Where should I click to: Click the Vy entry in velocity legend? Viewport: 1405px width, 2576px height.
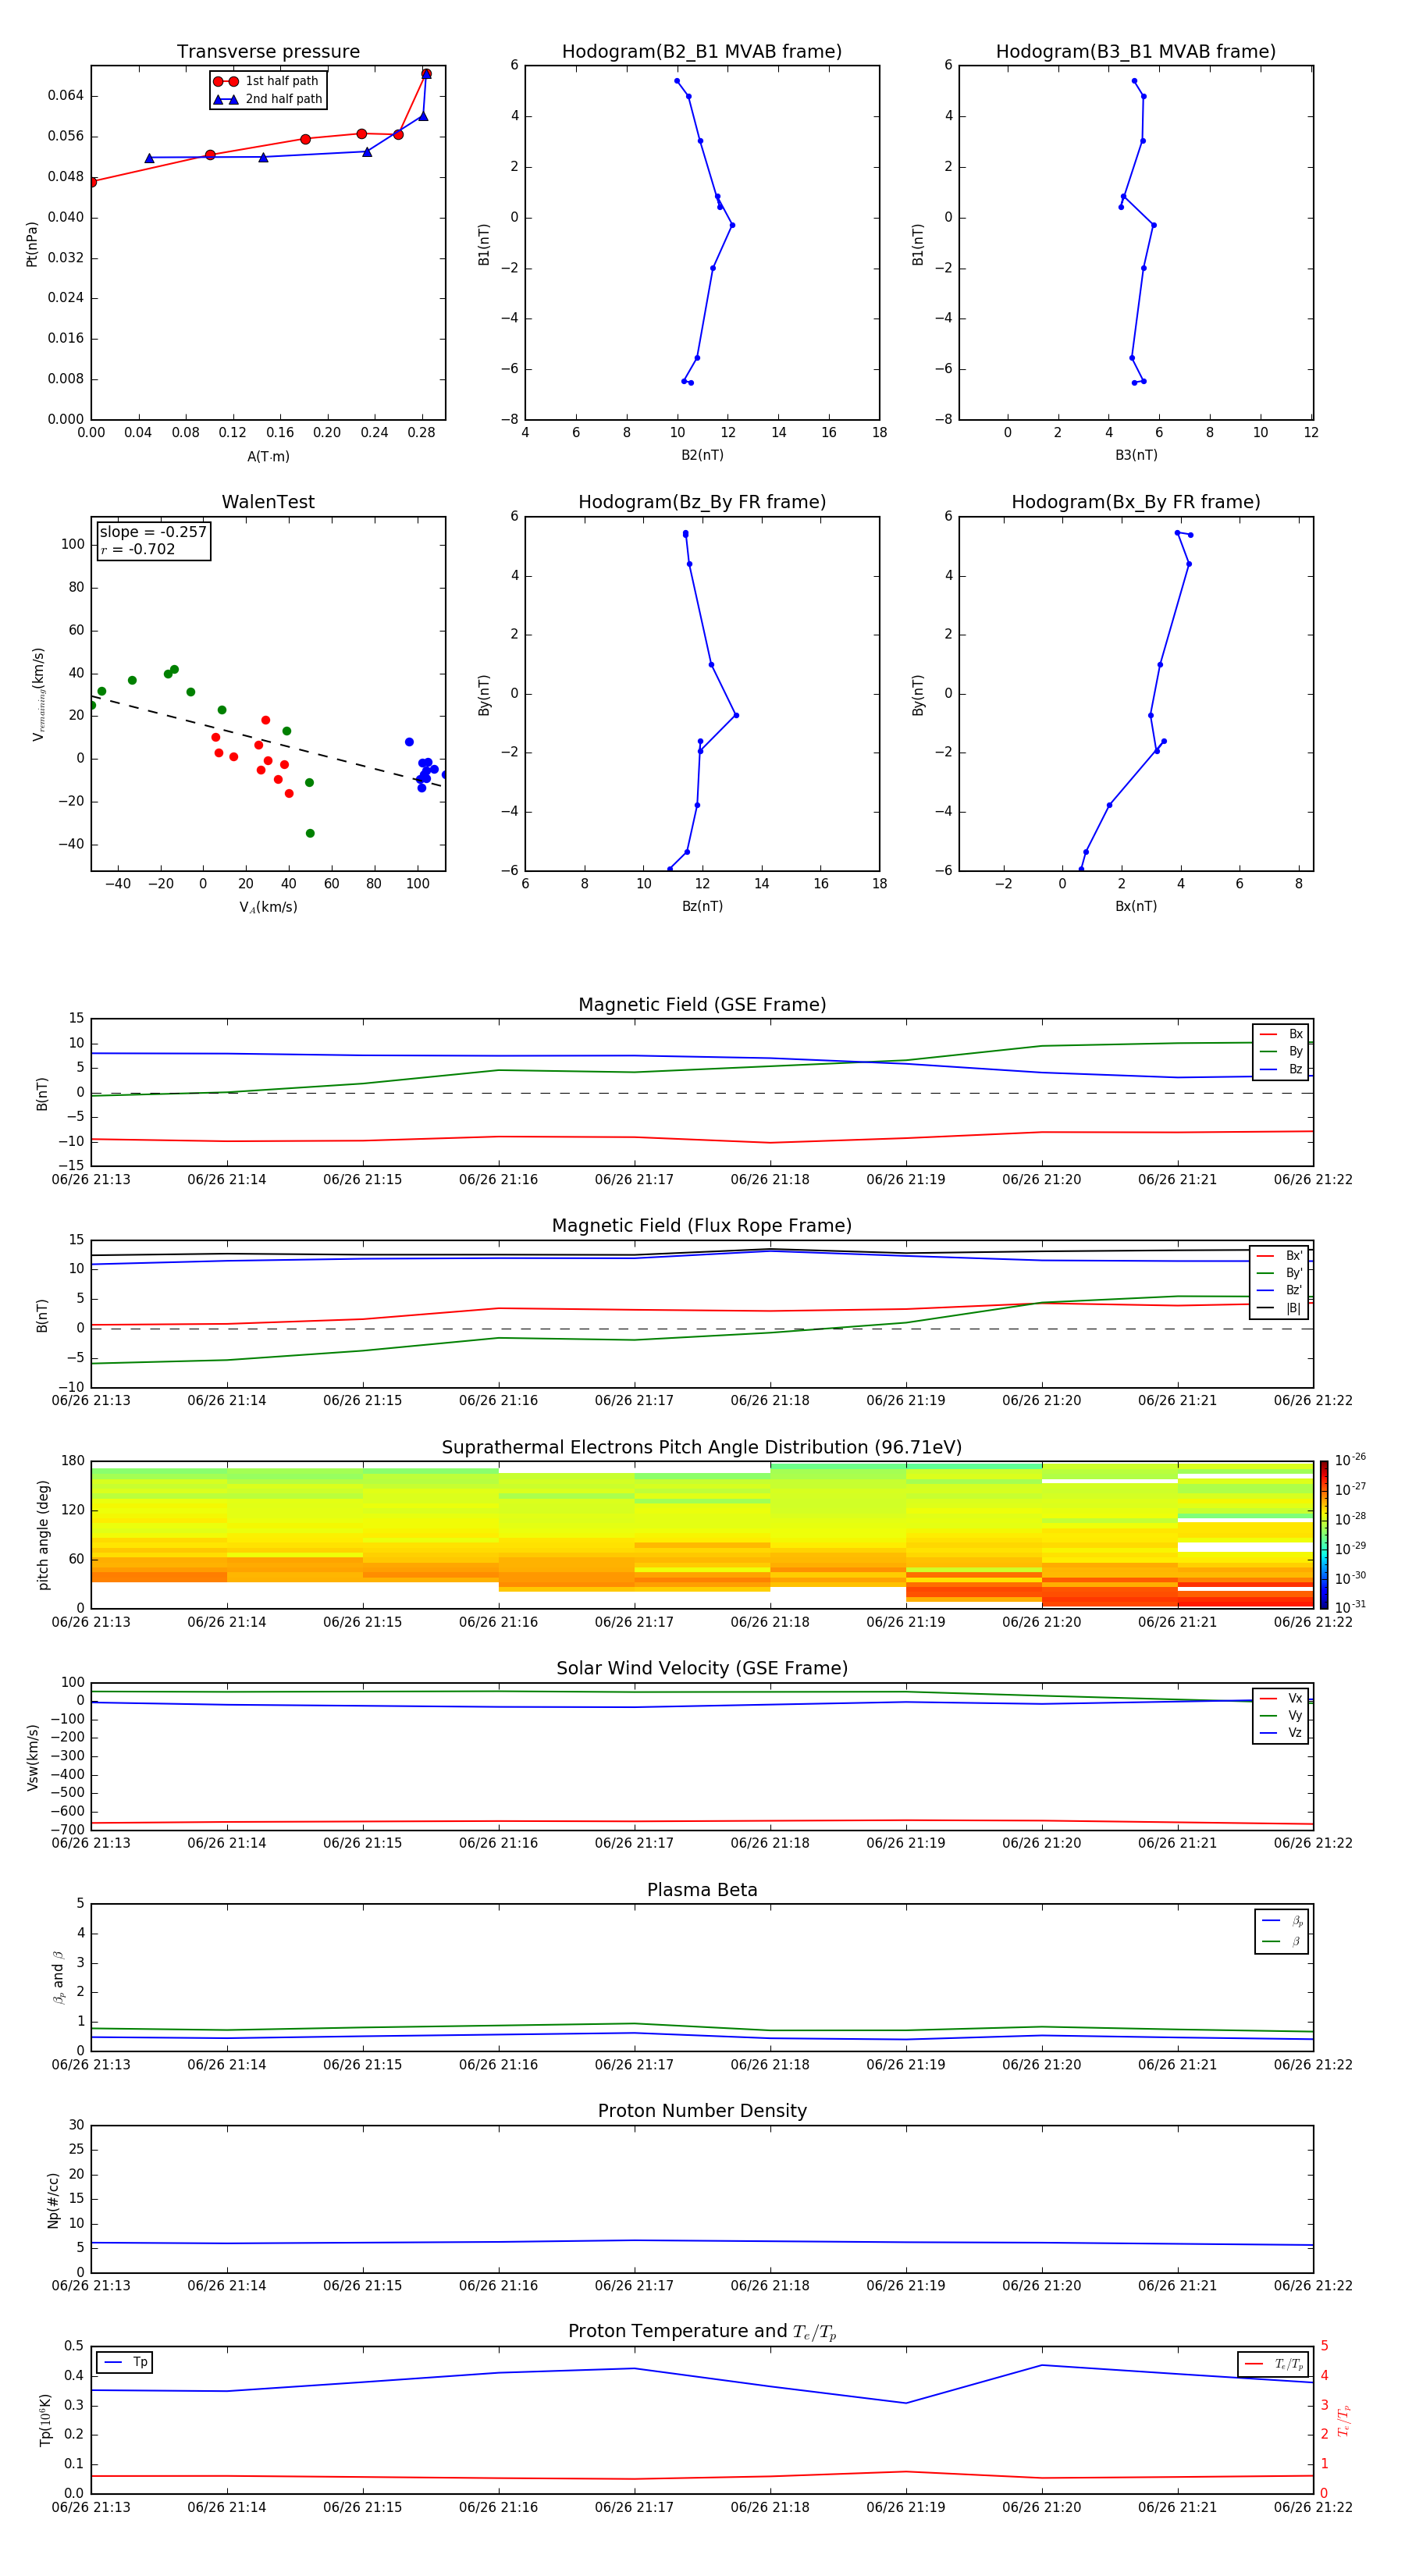[1281, 1716]
